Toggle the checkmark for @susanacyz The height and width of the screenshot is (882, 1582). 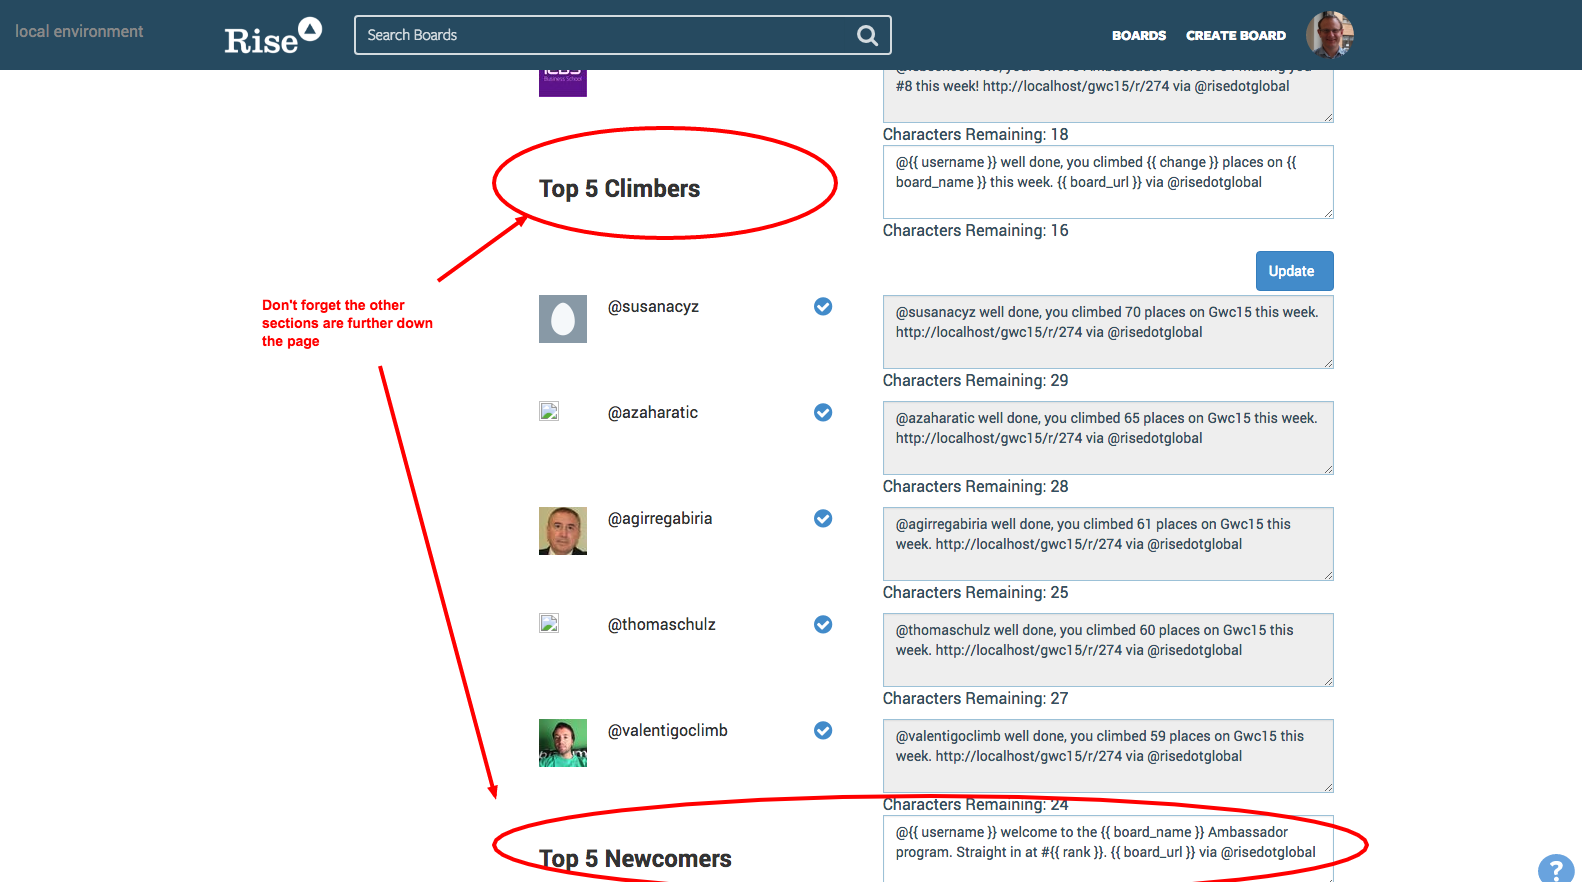coord(823,306)
